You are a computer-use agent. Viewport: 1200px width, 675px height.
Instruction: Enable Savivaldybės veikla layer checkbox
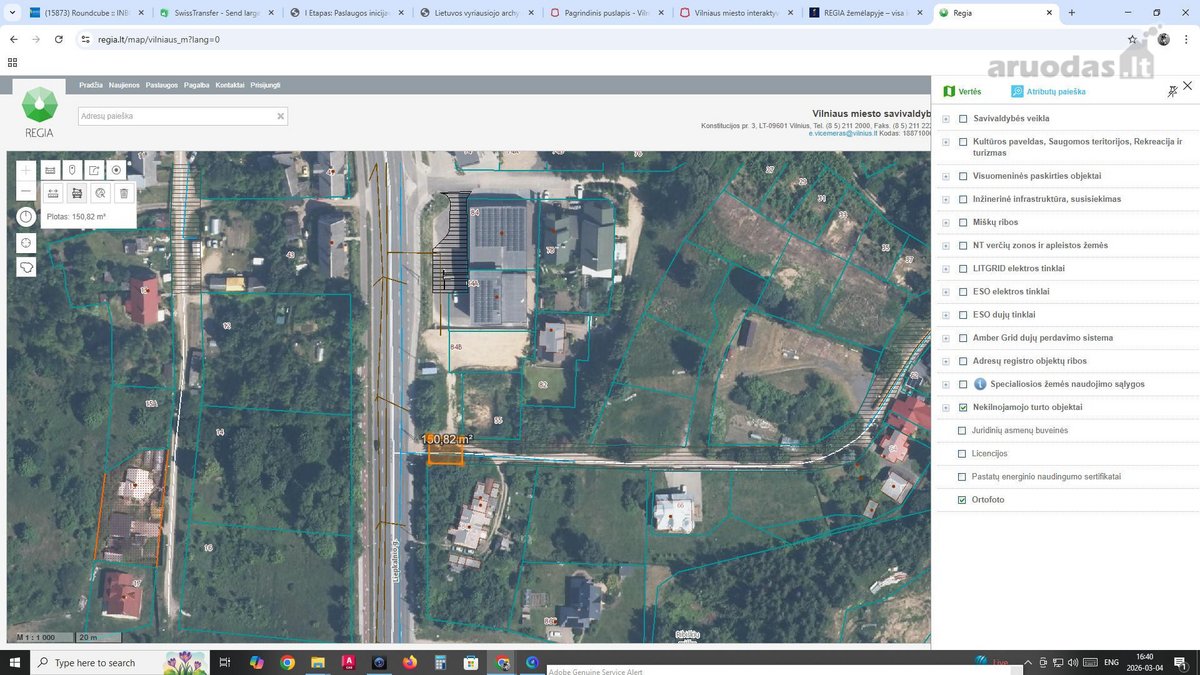(963, 119)
